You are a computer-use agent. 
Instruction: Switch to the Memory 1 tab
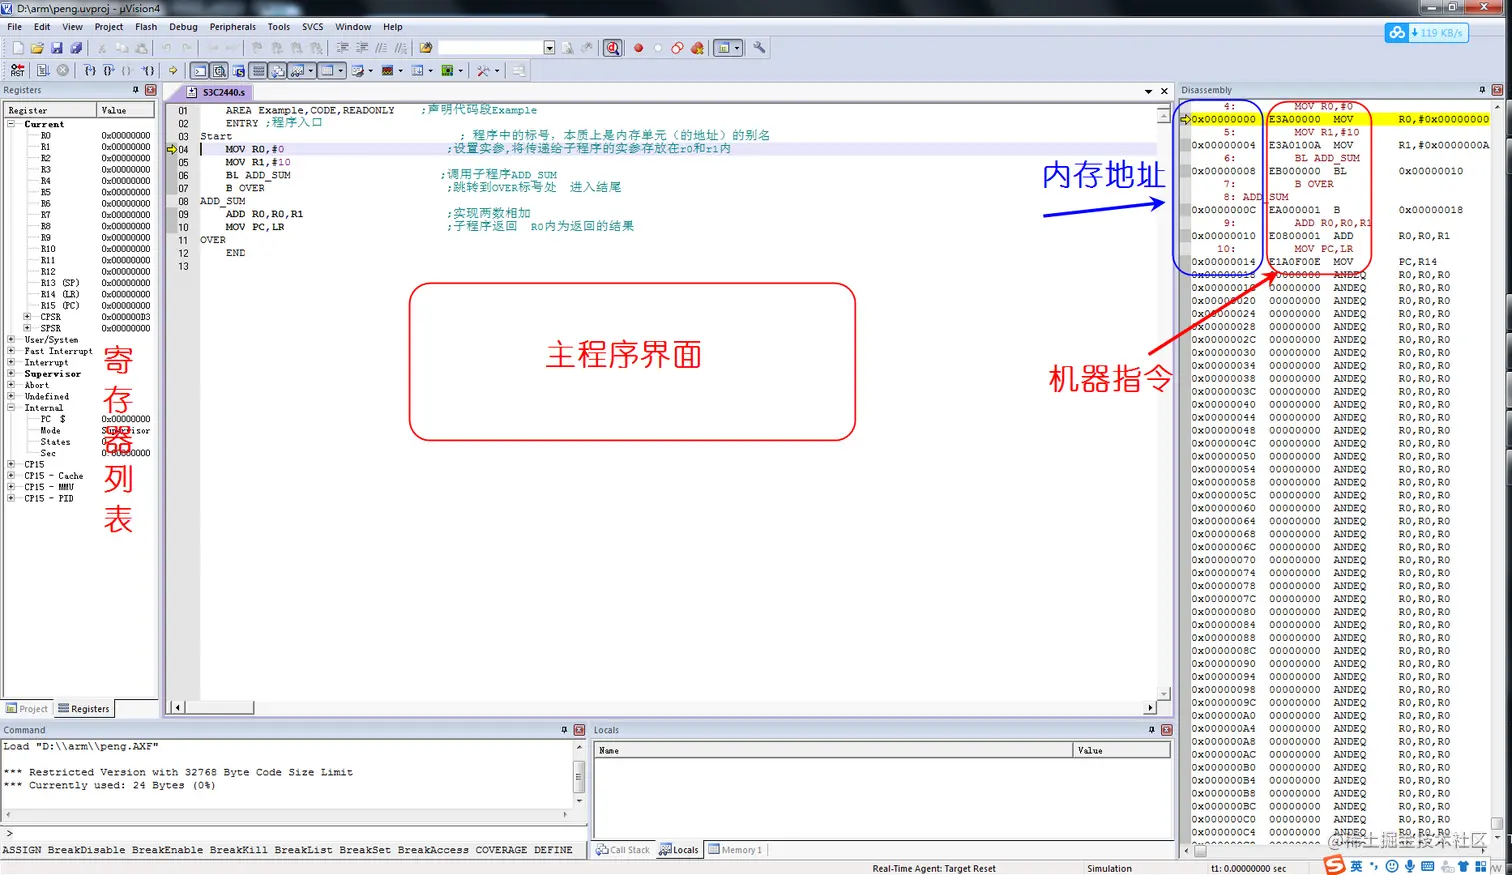736,850
